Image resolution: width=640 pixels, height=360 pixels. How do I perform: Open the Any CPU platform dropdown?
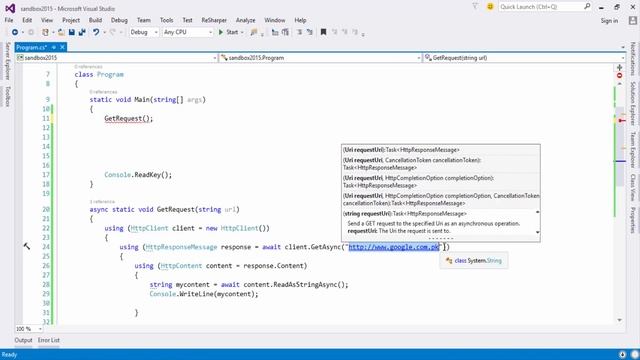click(187, 32)
